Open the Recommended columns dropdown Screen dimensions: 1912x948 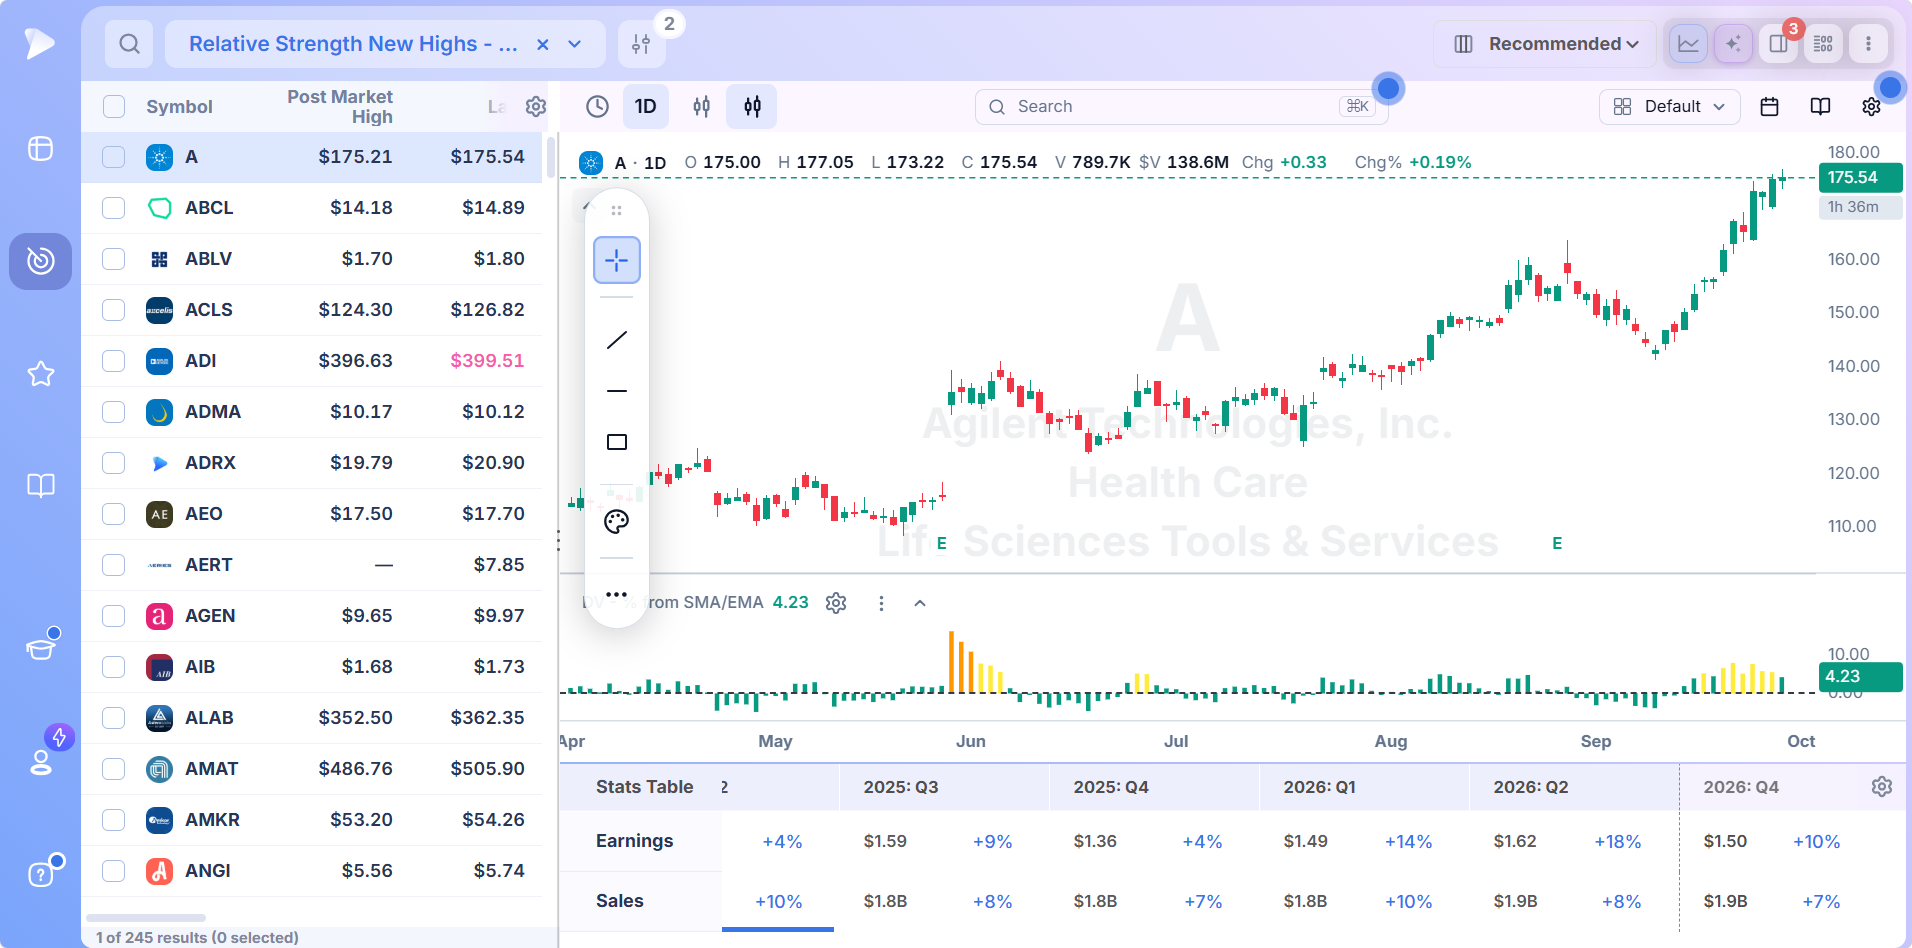(x=1544, y=44)
